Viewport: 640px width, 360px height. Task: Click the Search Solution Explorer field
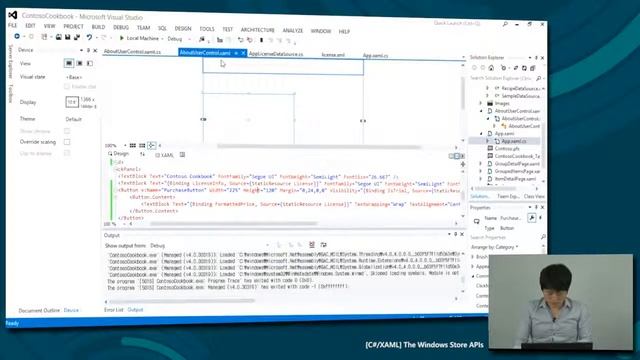(502, 78)
